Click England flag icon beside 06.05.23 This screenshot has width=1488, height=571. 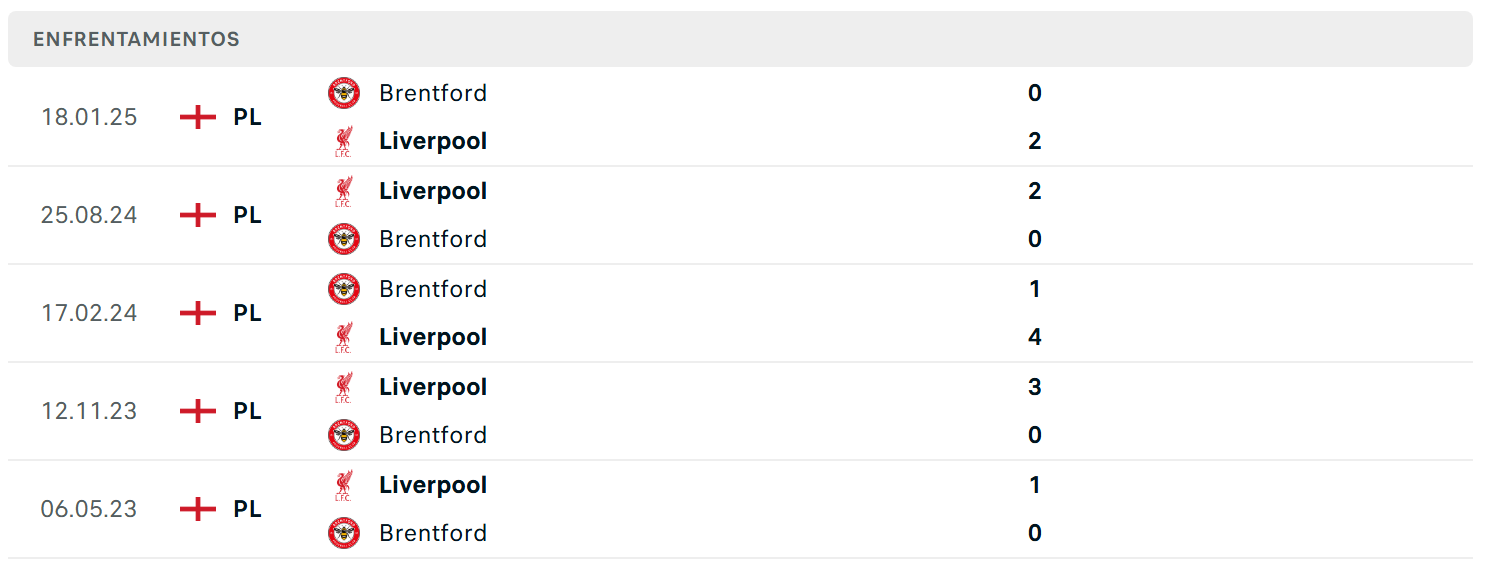[x=198, y=509]
